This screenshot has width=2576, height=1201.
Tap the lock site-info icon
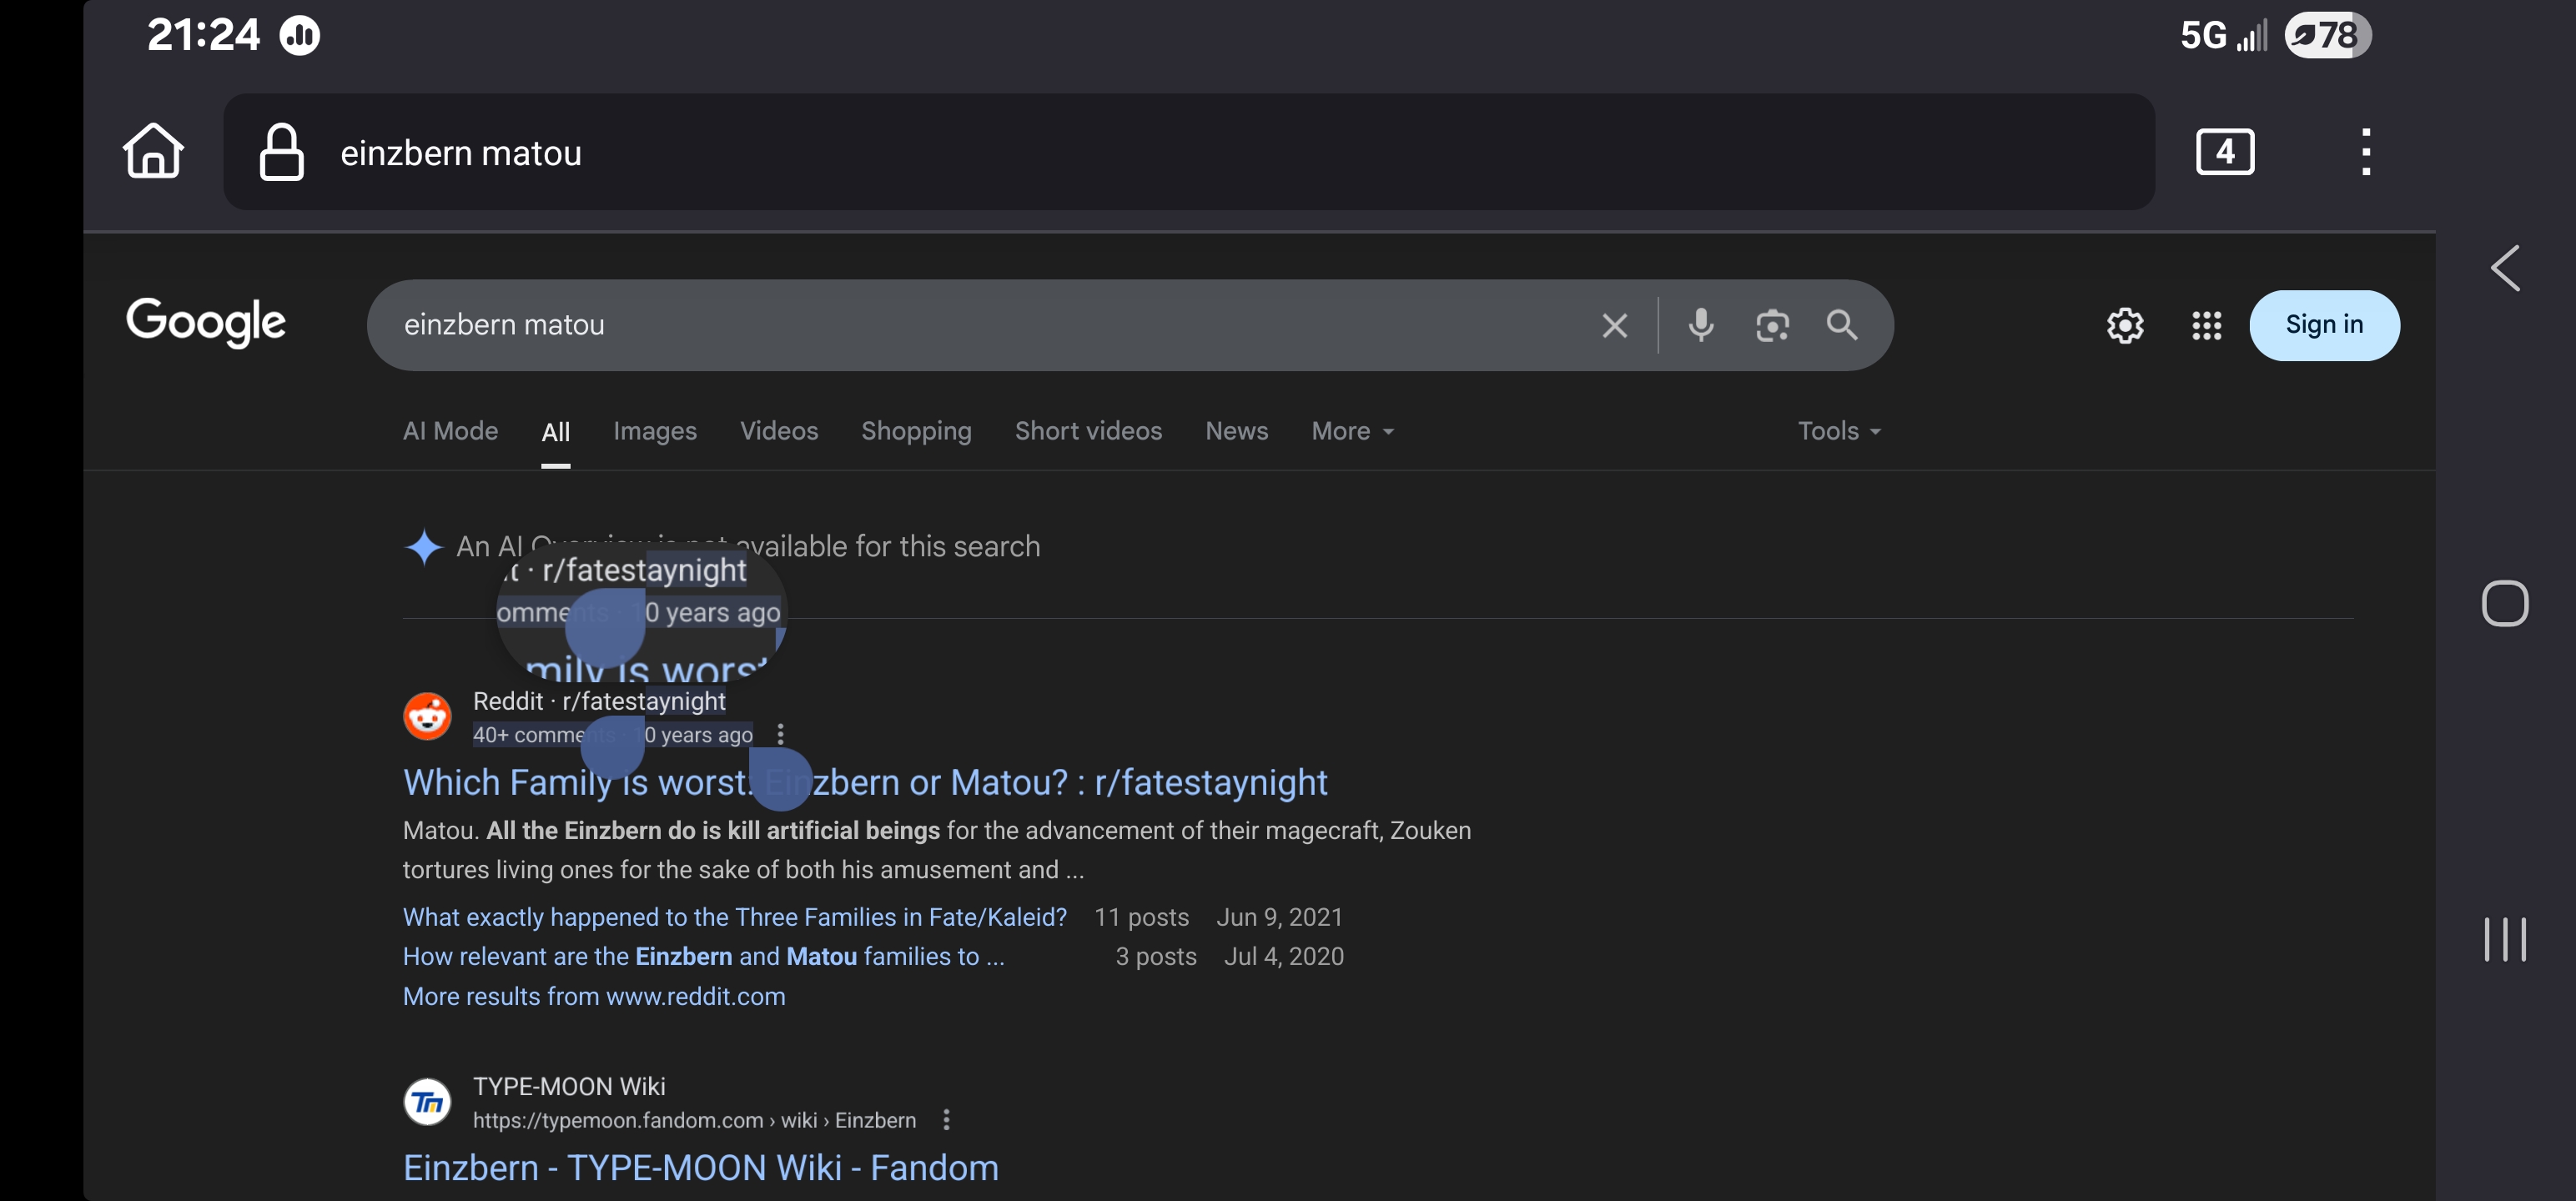pyautogui.click(x=281, y=152)
